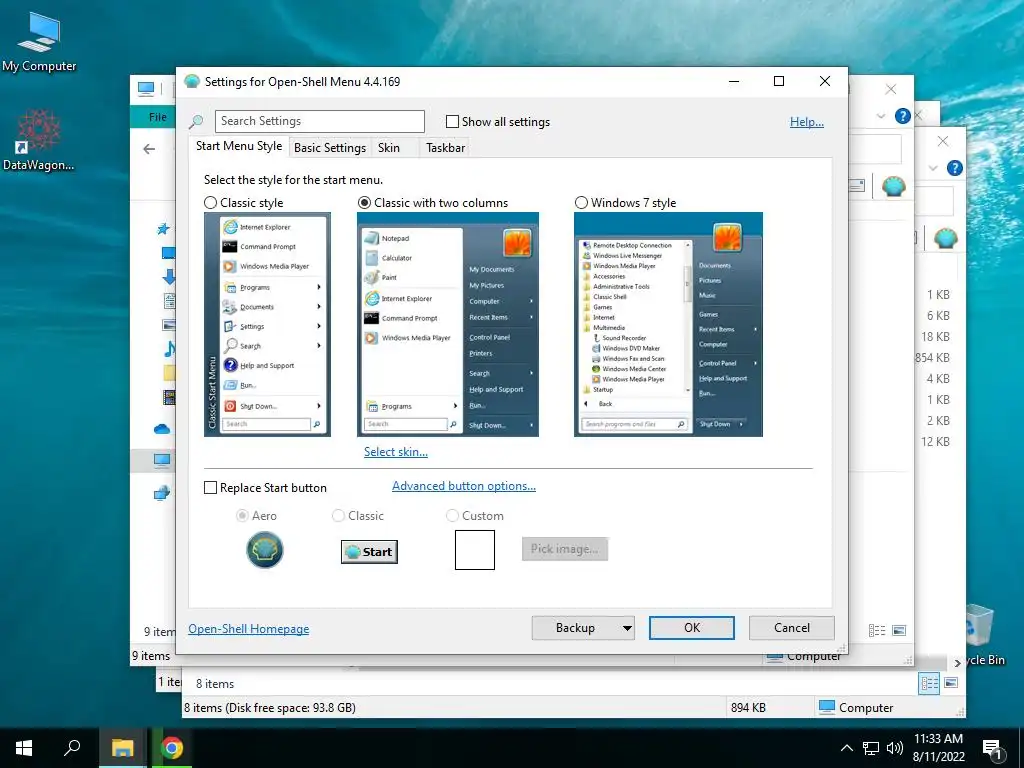Screen dimensions: 1024x768
Task: Click Open-Shell toolbar icon in 8-items Explorer window
Action: pyautogui.click(x=946, y=238)
